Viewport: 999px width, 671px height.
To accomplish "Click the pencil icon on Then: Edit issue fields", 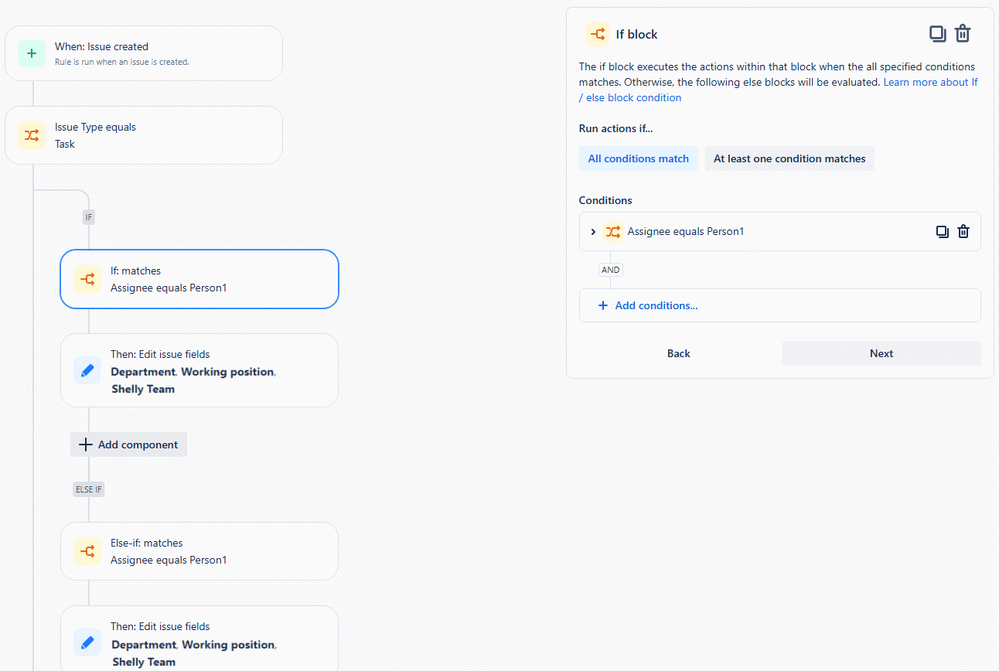I will (x=87, y=370).
